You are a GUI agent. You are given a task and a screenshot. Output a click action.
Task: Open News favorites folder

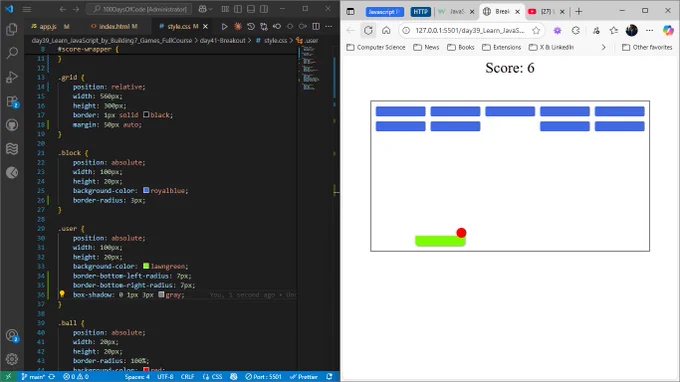click(x=426, y=47)
